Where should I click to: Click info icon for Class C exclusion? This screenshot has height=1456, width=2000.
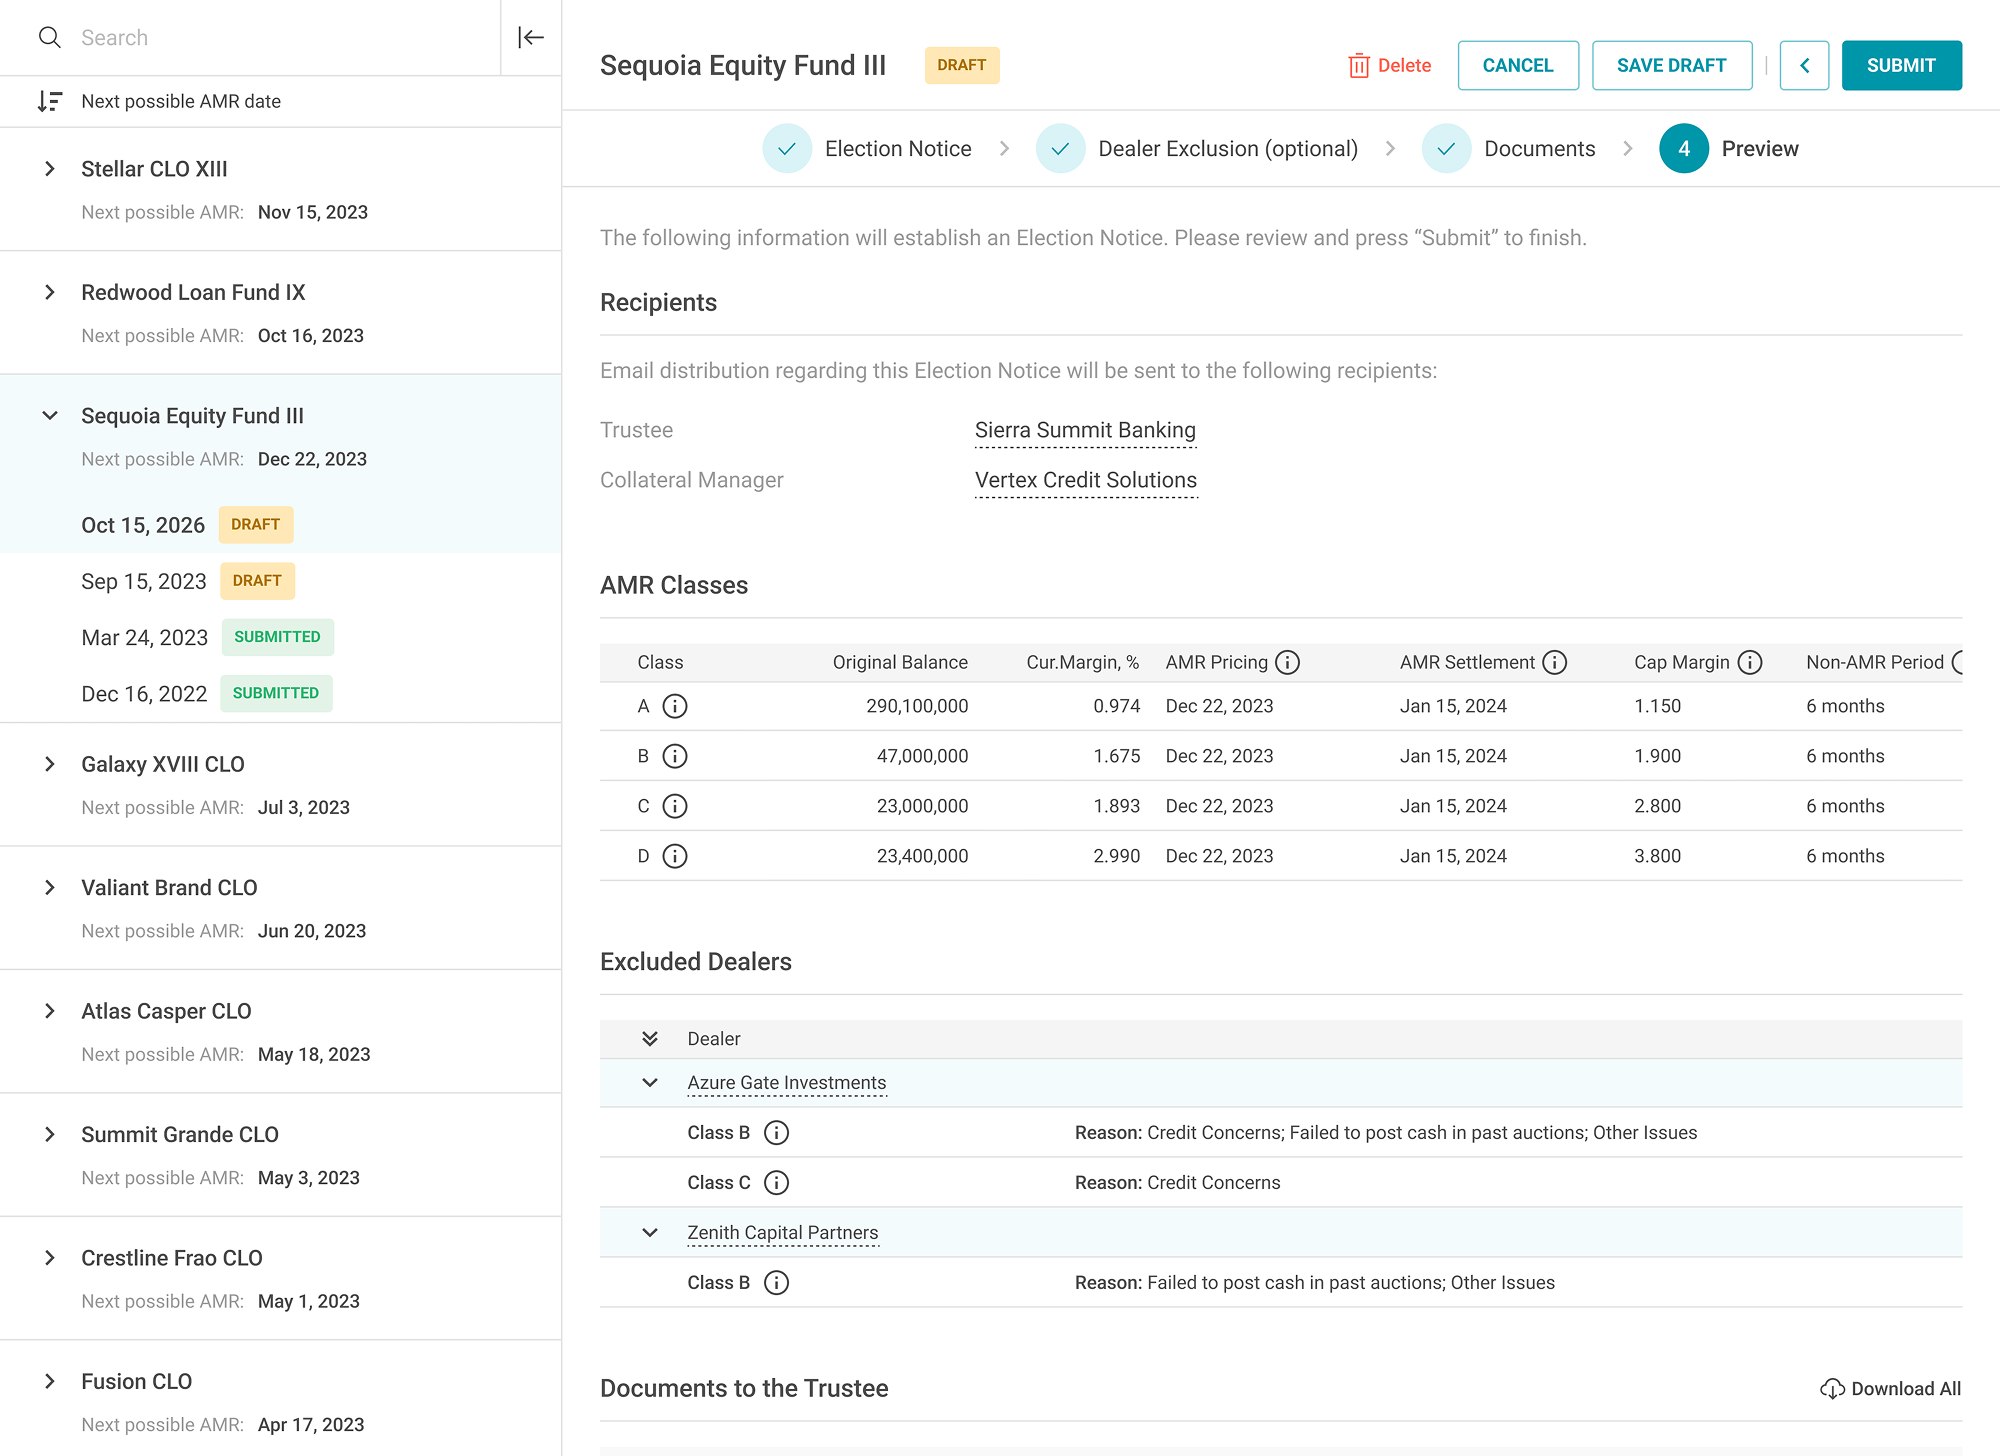776,1183
